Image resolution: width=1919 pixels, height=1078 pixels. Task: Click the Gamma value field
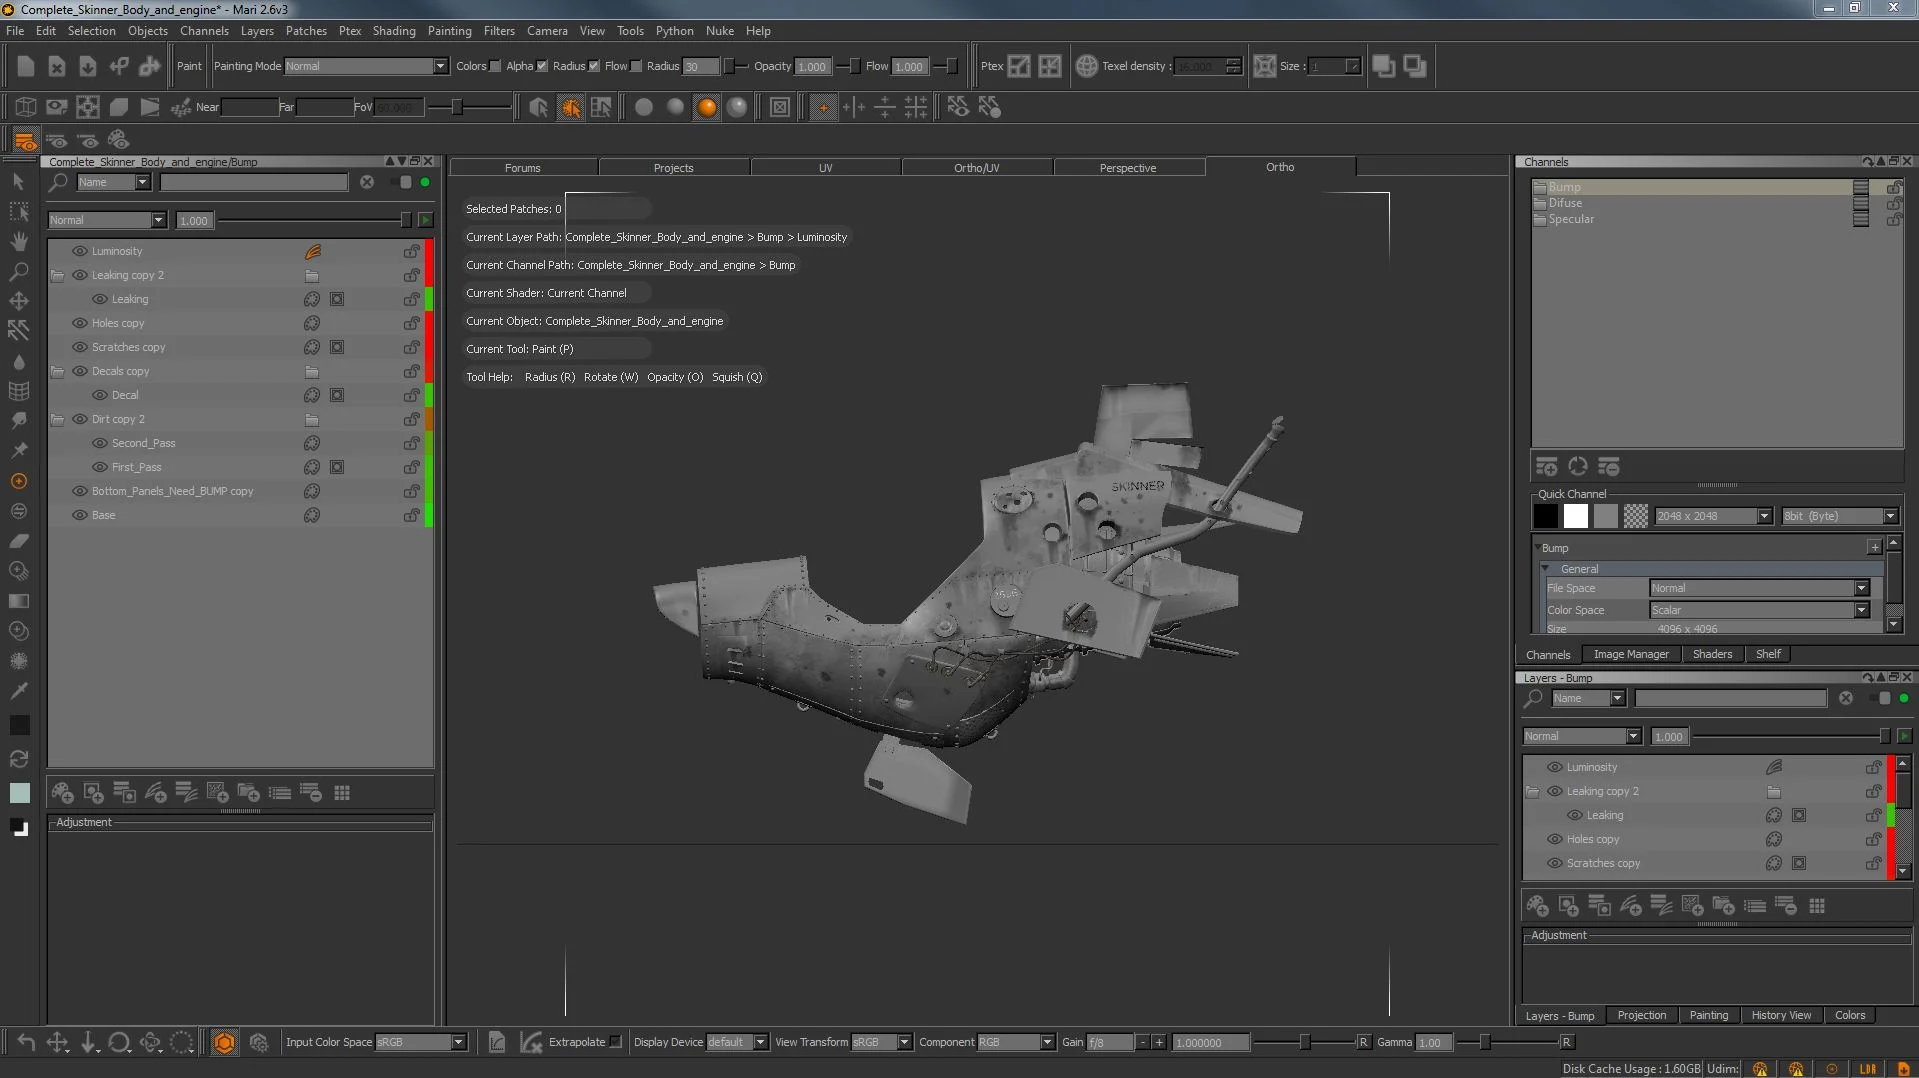[1434, 1042]
